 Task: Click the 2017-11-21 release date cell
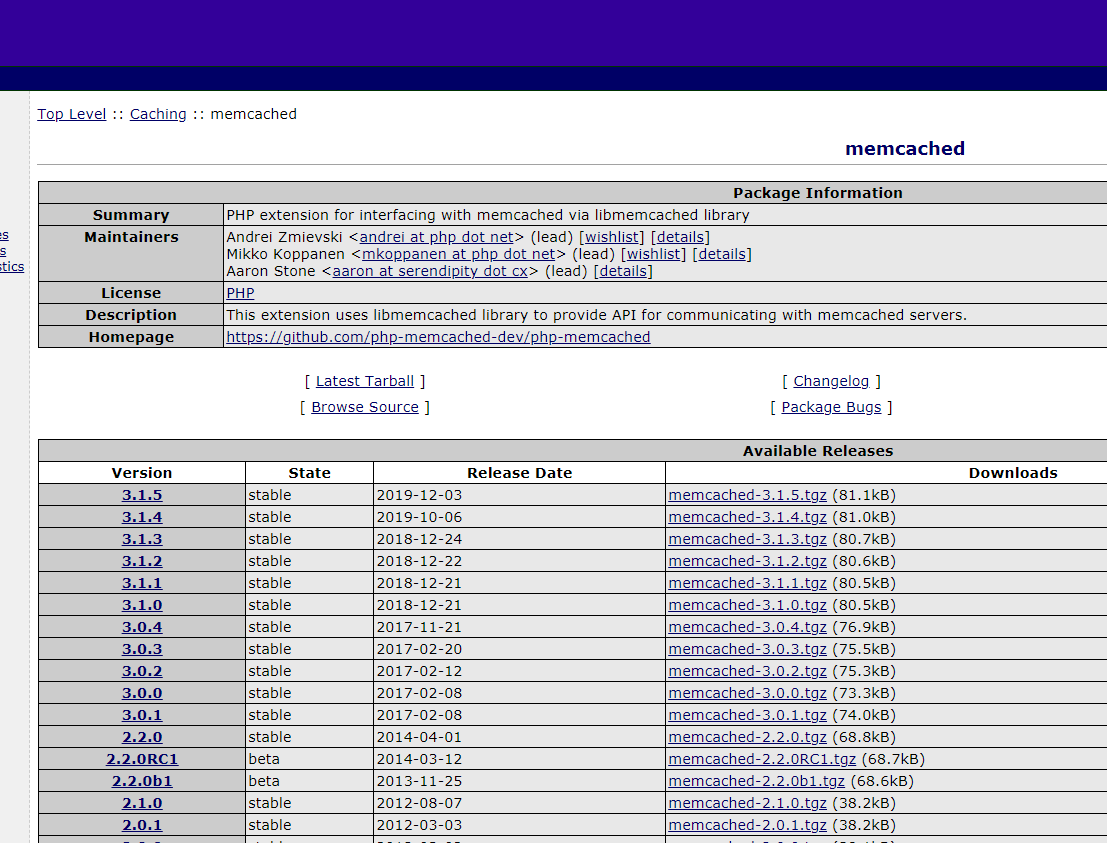coord(519,627)
